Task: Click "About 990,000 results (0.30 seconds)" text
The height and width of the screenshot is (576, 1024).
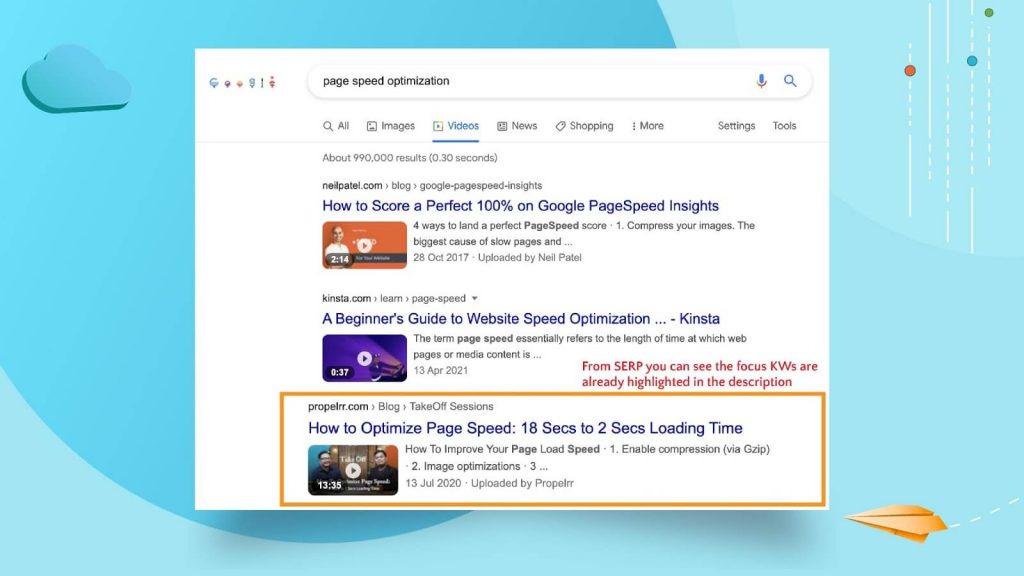Action: point(409,158)
